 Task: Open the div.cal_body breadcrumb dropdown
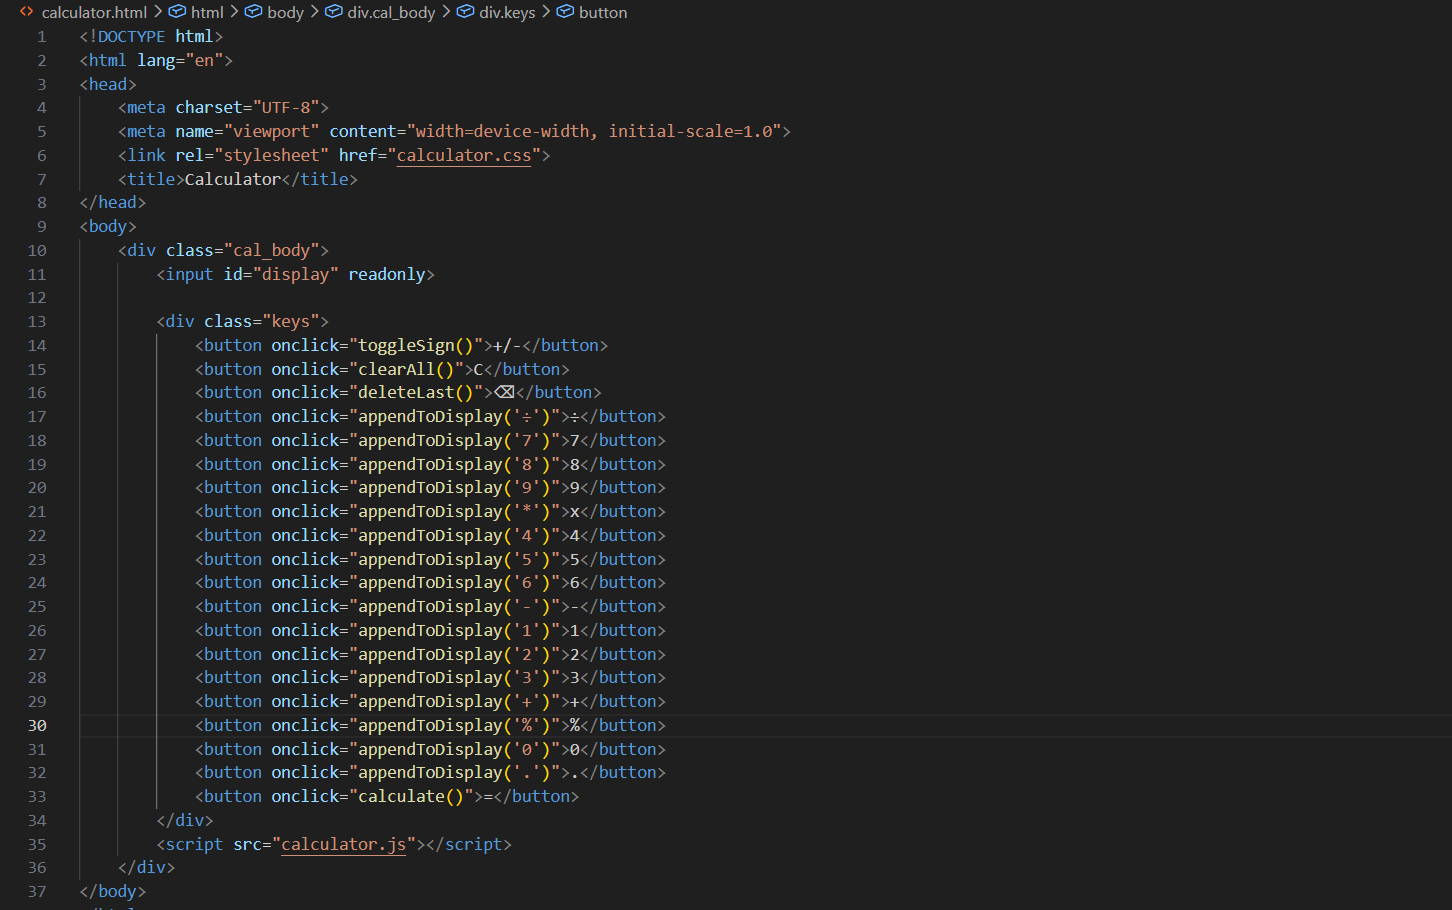[391, 12]
